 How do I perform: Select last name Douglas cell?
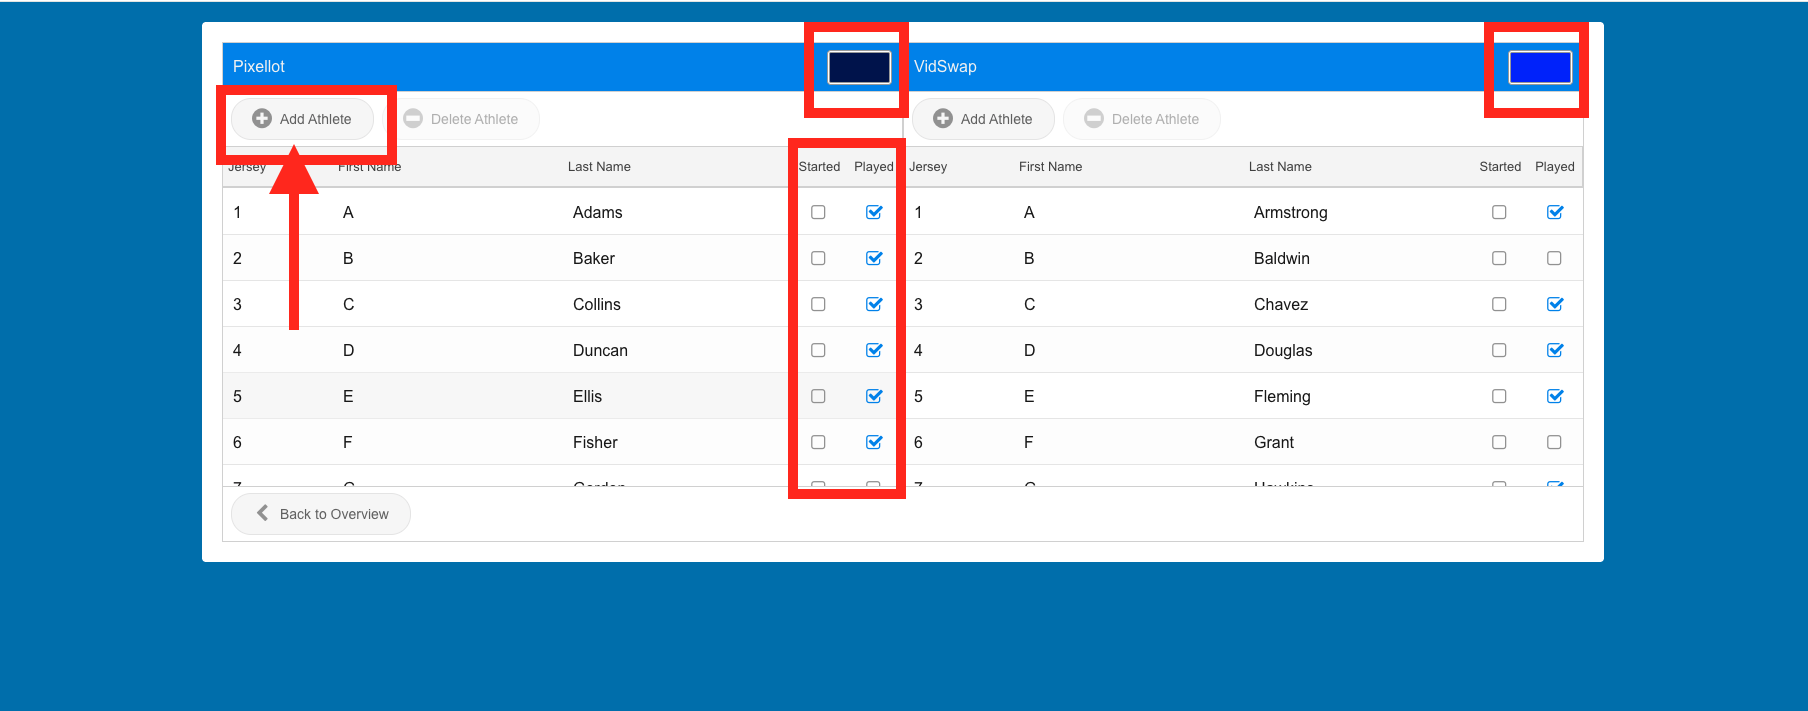[1283, 350]
